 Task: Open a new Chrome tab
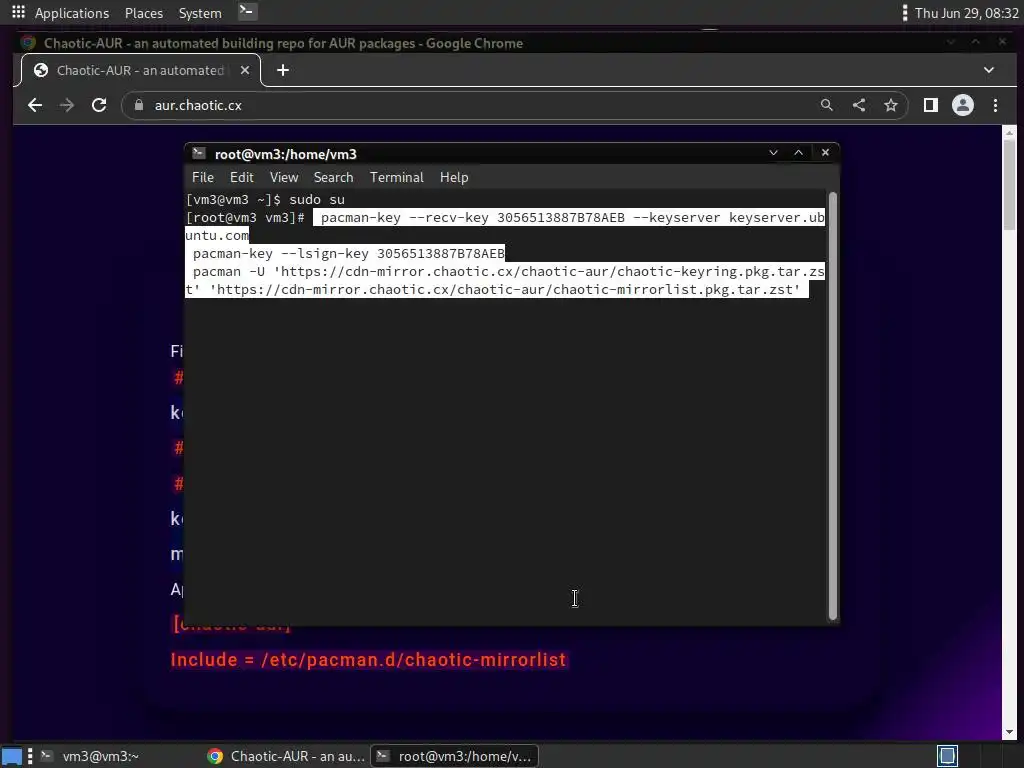tap(283, 70)
